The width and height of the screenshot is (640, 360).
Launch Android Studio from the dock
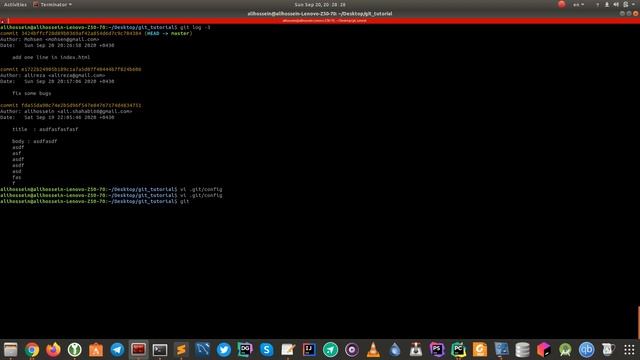click(x=565, y=350)
